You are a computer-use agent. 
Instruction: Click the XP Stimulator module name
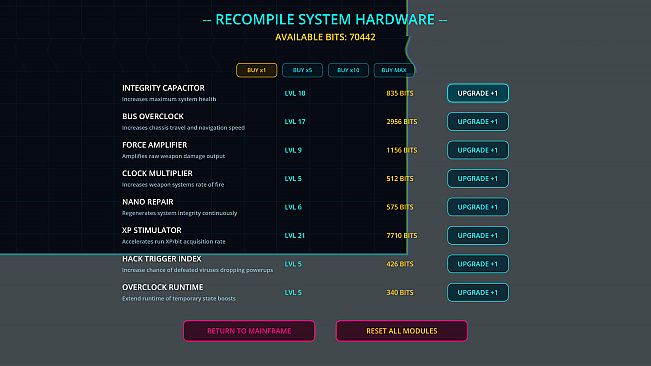coord(152,230)
